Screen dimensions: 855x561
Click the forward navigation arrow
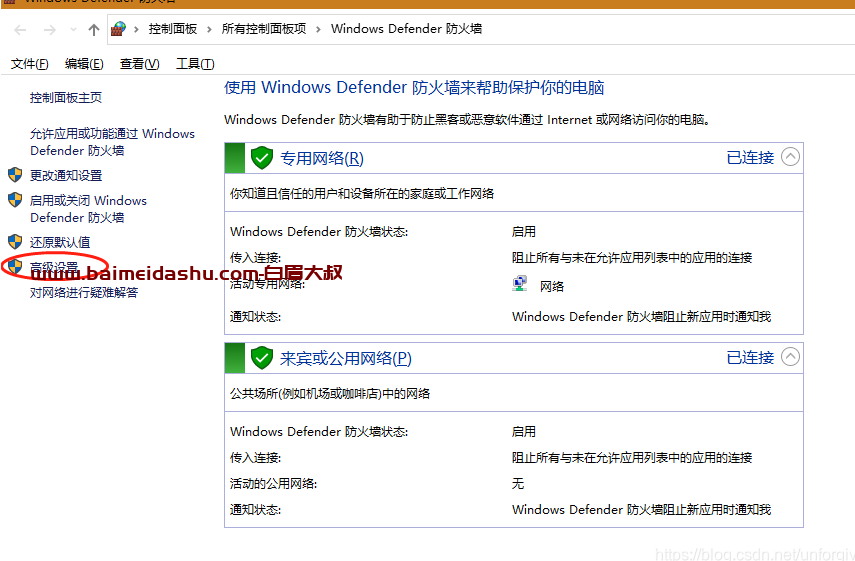pos(49,30)
